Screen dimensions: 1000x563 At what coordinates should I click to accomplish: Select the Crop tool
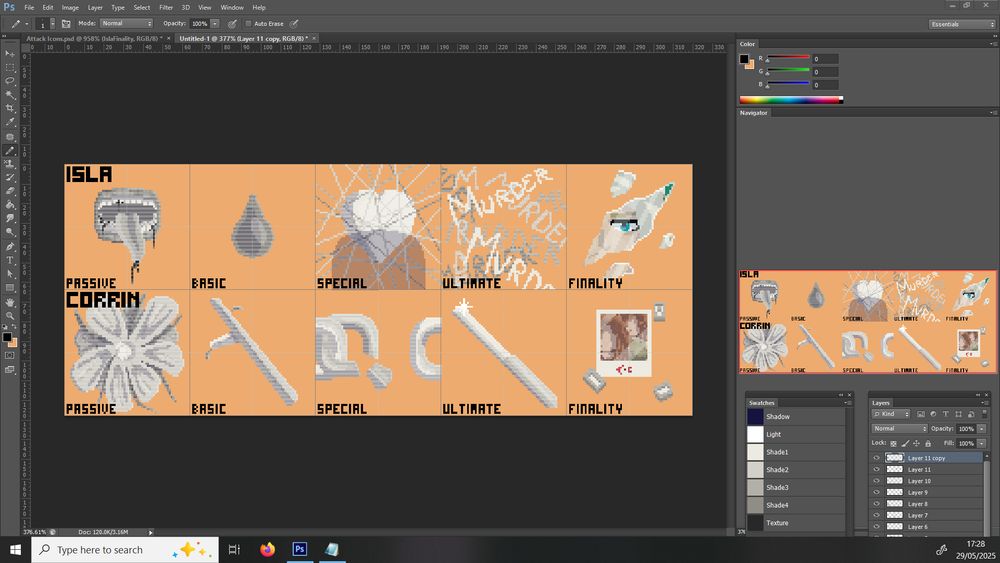(x=10, y=108)
